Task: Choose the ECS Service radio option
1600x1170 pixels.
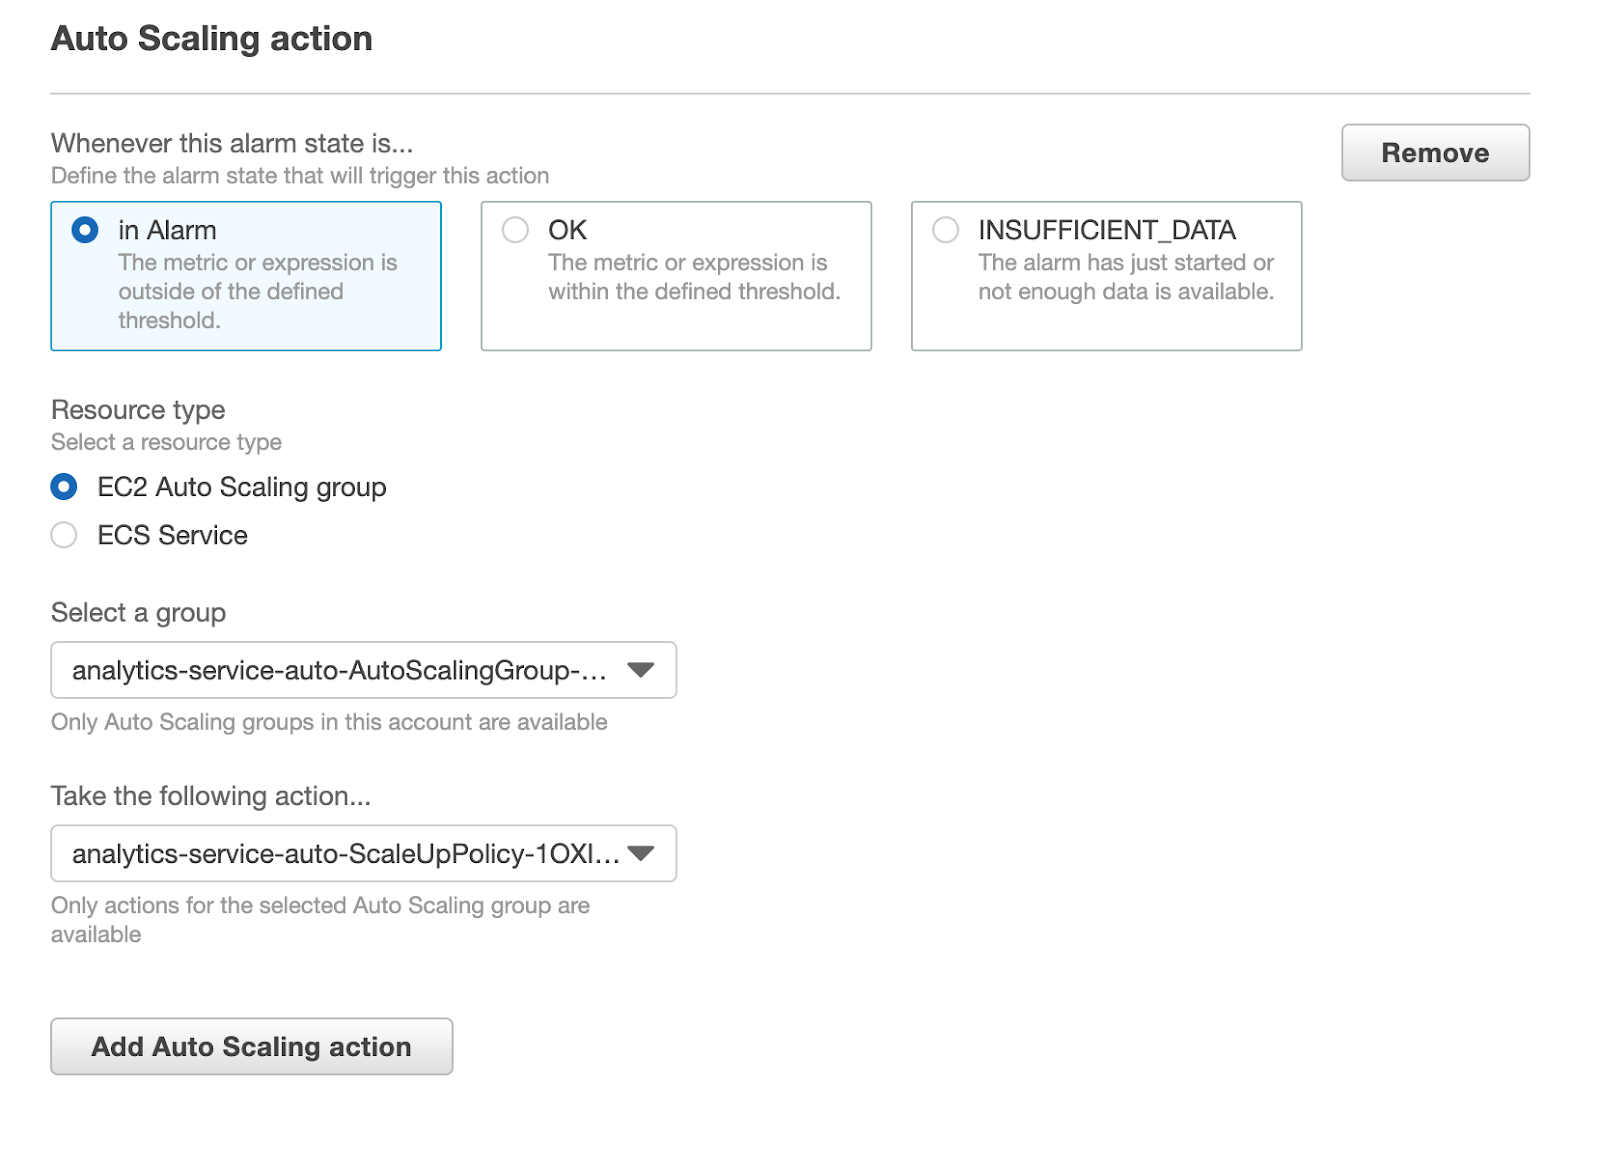Action: (64, 536)
